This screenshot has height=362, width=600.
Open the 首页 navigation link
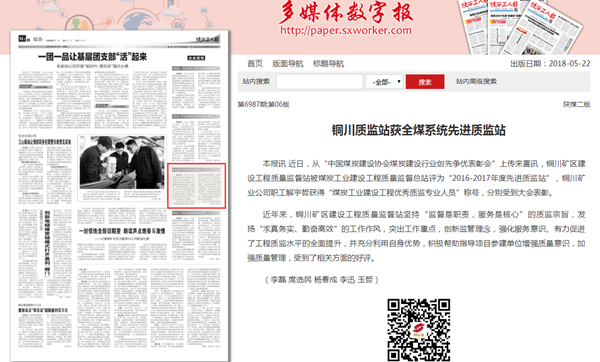pyautogui.click(x=255, y=64)
